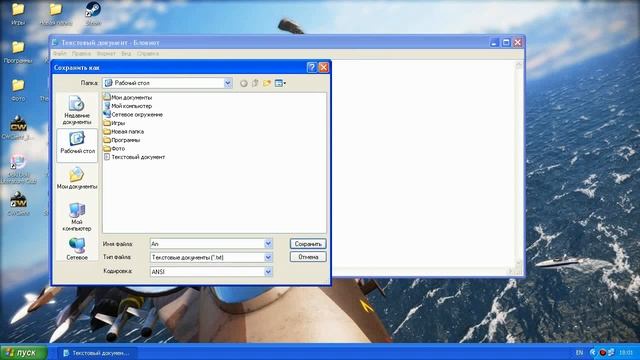Screen dimensions: 640x360
Task: Go up one folder level
Action: click(255, 83)
